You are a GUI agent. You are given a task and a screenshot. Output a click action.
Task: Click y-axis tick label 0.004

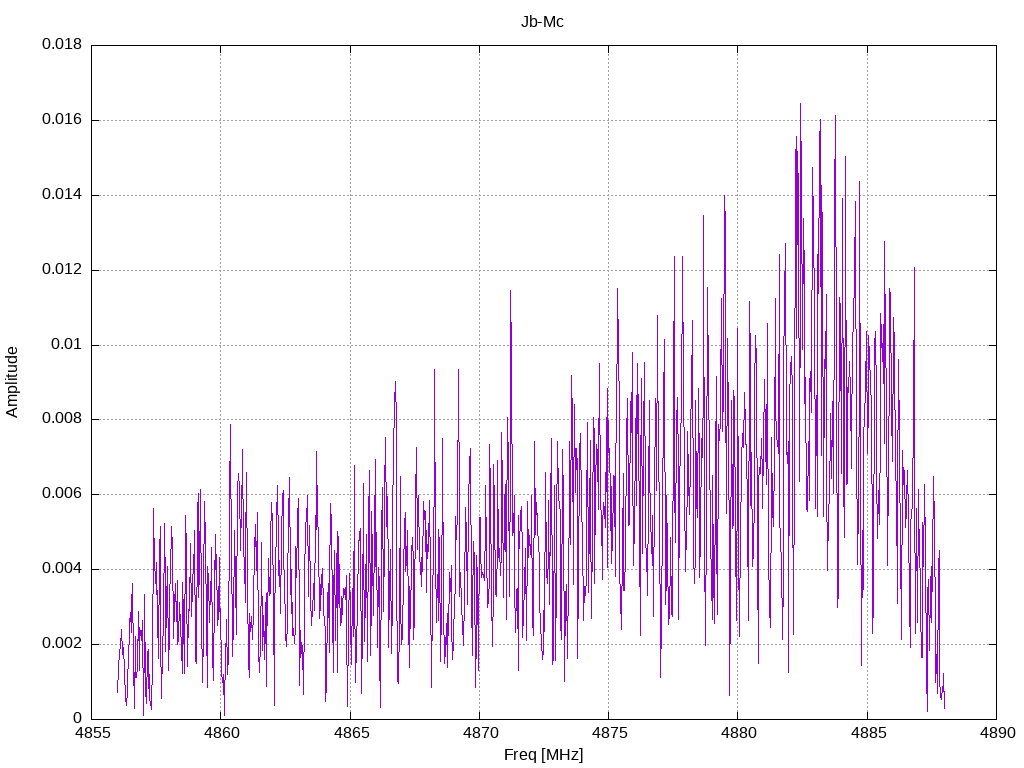(x=62, y=568)
